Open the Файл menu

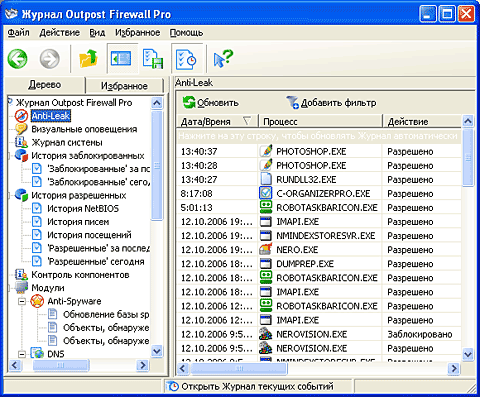pos(18,33)
